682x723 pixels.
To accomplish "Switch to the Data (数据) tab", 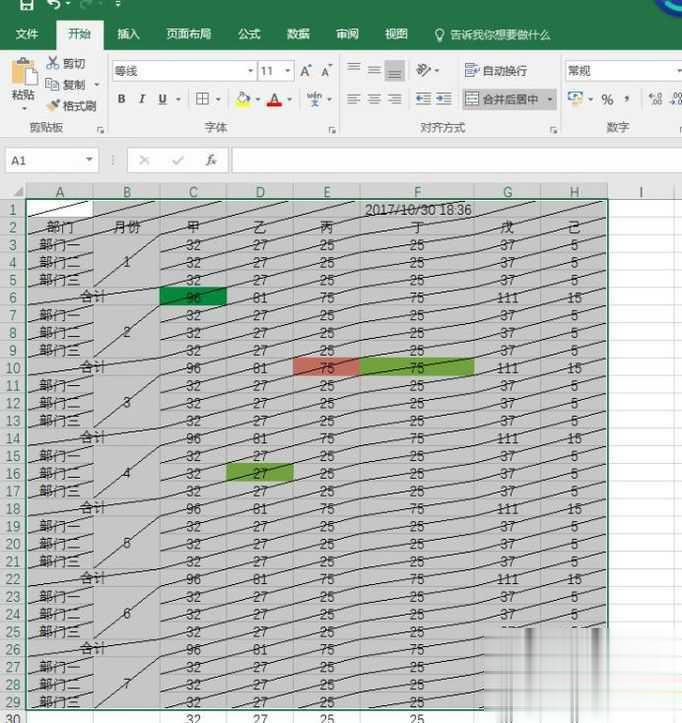I will (298, 34).
